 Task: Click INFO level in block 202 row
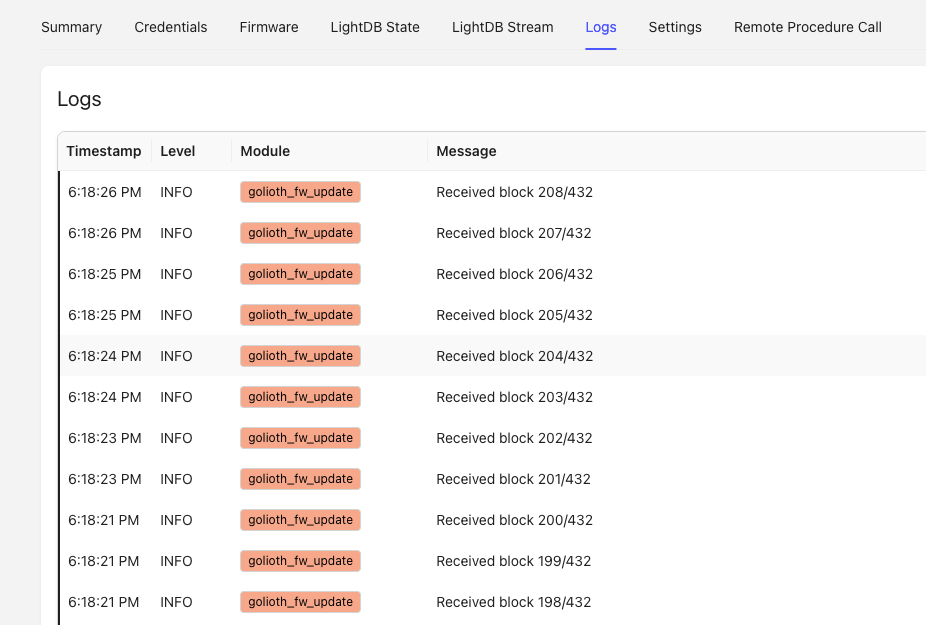[x=176, y=438]
